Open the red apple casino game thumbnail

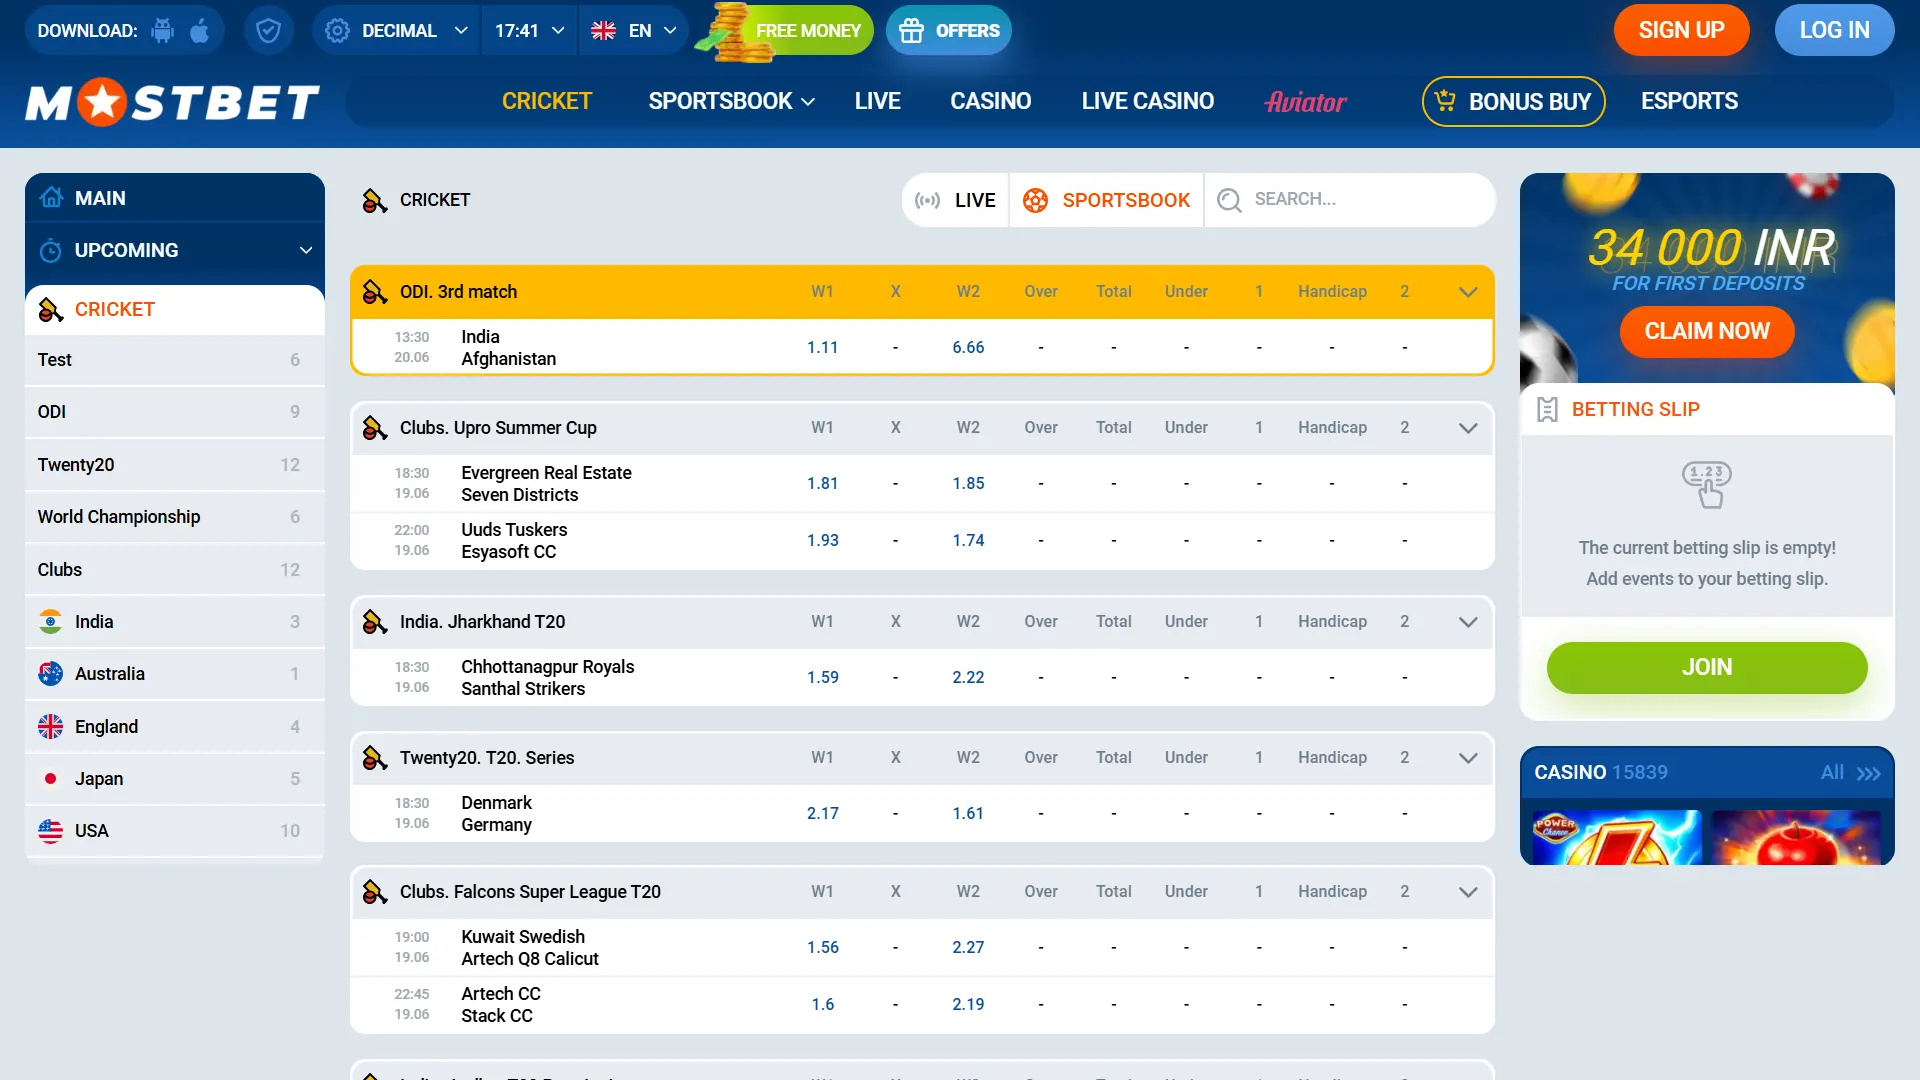coord(1796,837)
